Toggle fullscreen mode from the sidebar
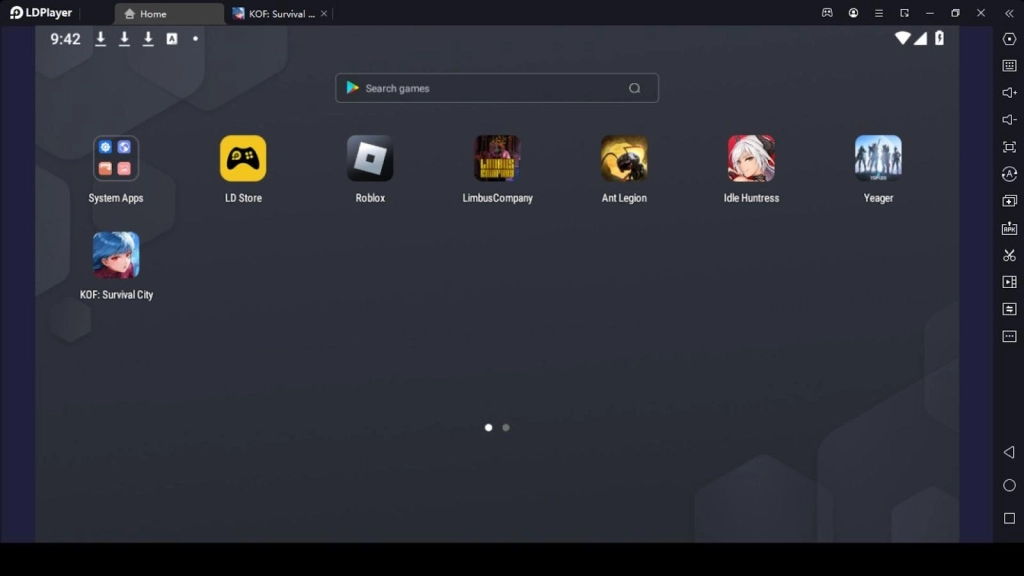1024x576 pixels. 1009,147
